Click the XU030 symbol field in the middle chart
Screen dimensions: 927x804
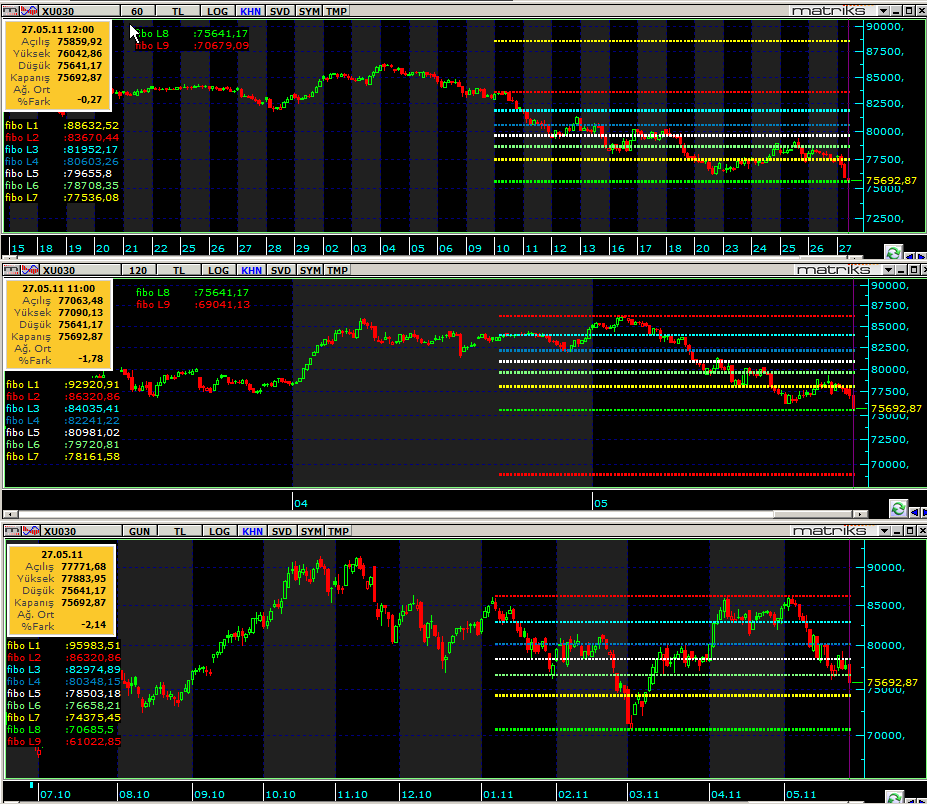click(60, 270)
